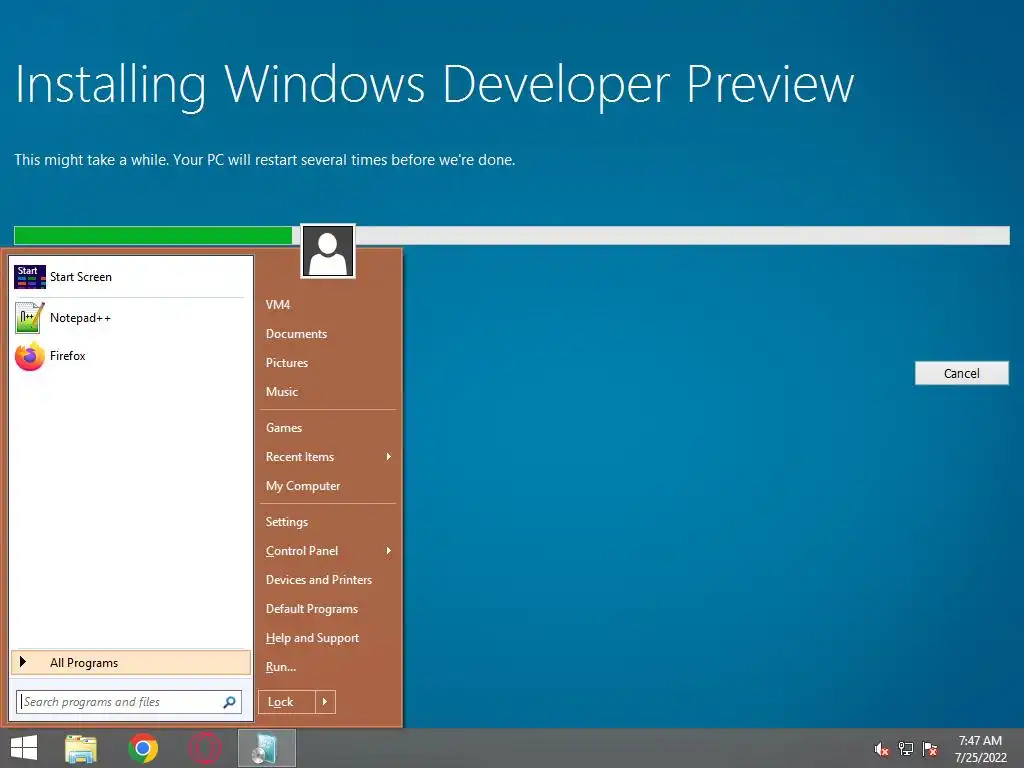
Task: Launch Google Chrome from the taskbar
Action: click(143, 748)
